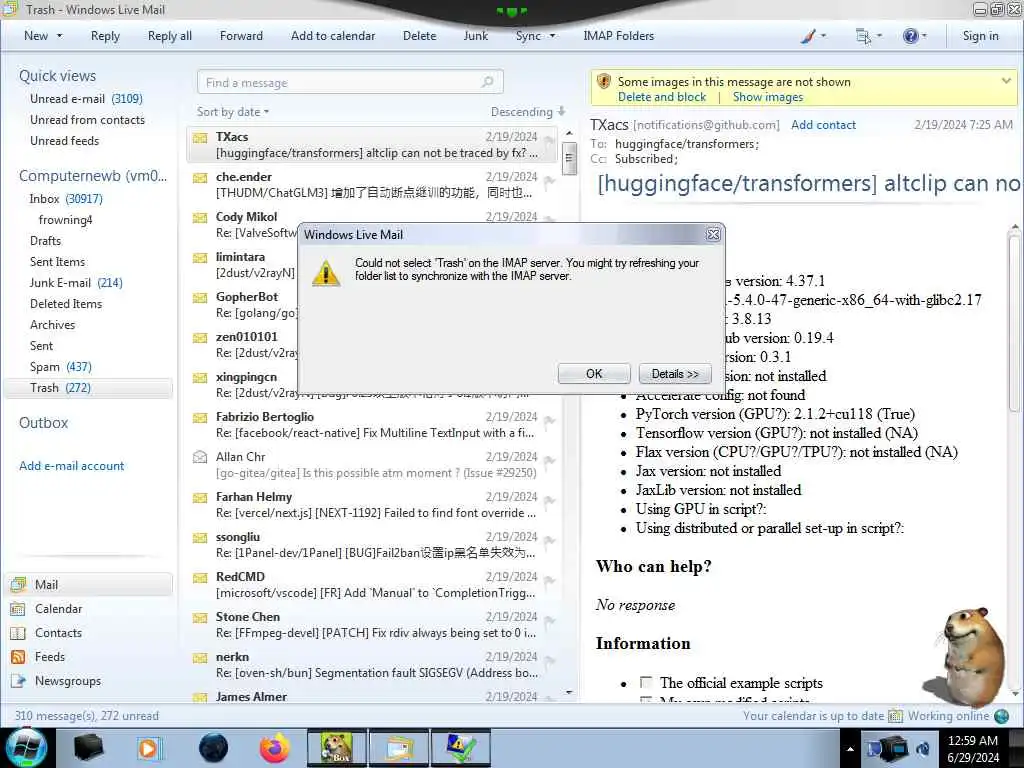Toggle the Descending sort order
This screenshot has width=1024, height=768.
[528, 112]
